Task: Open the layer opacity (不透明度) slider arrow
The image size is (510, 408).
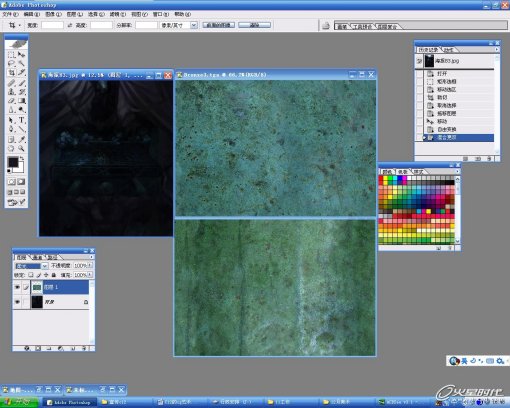Action: coord(90,266)
